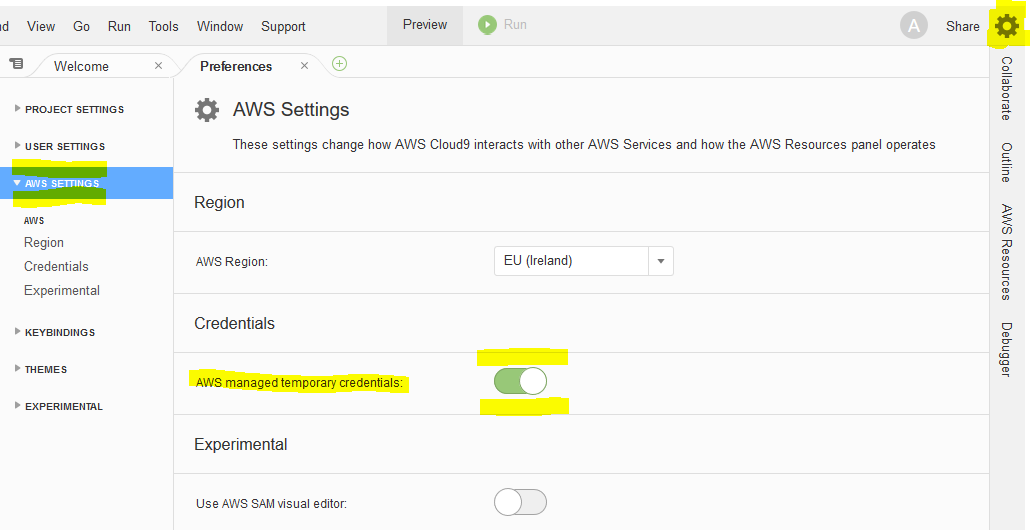This screenshot has height=530, width=1030.
Task: Open the Debugger side panel
Action: (1006, 349)
